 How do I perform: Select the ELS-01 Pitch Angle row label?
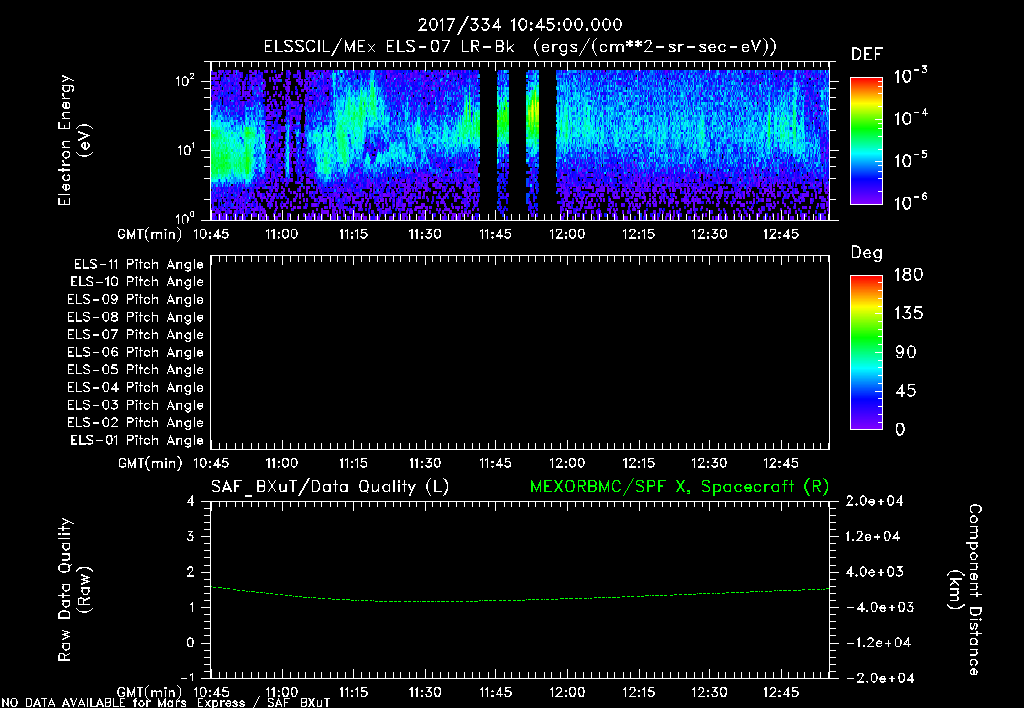click(x=137, y=440)
